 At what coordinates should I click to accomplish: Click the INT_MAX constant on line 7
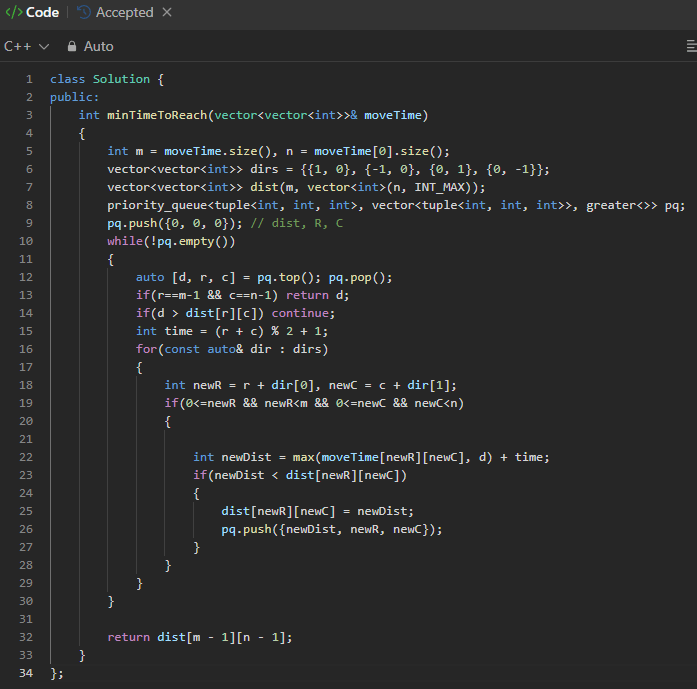(442, 187)
